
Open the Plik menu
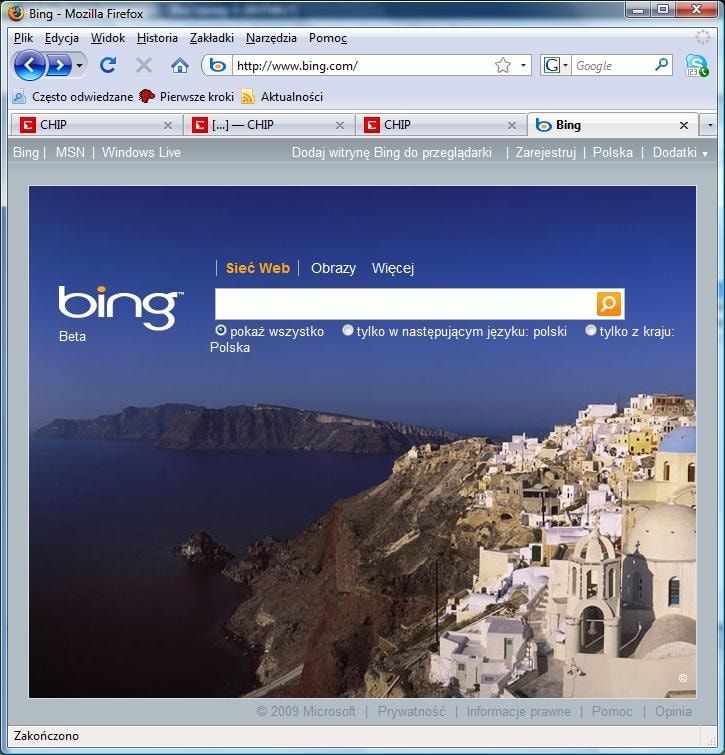pyautogui.click(x=23, y=38)
